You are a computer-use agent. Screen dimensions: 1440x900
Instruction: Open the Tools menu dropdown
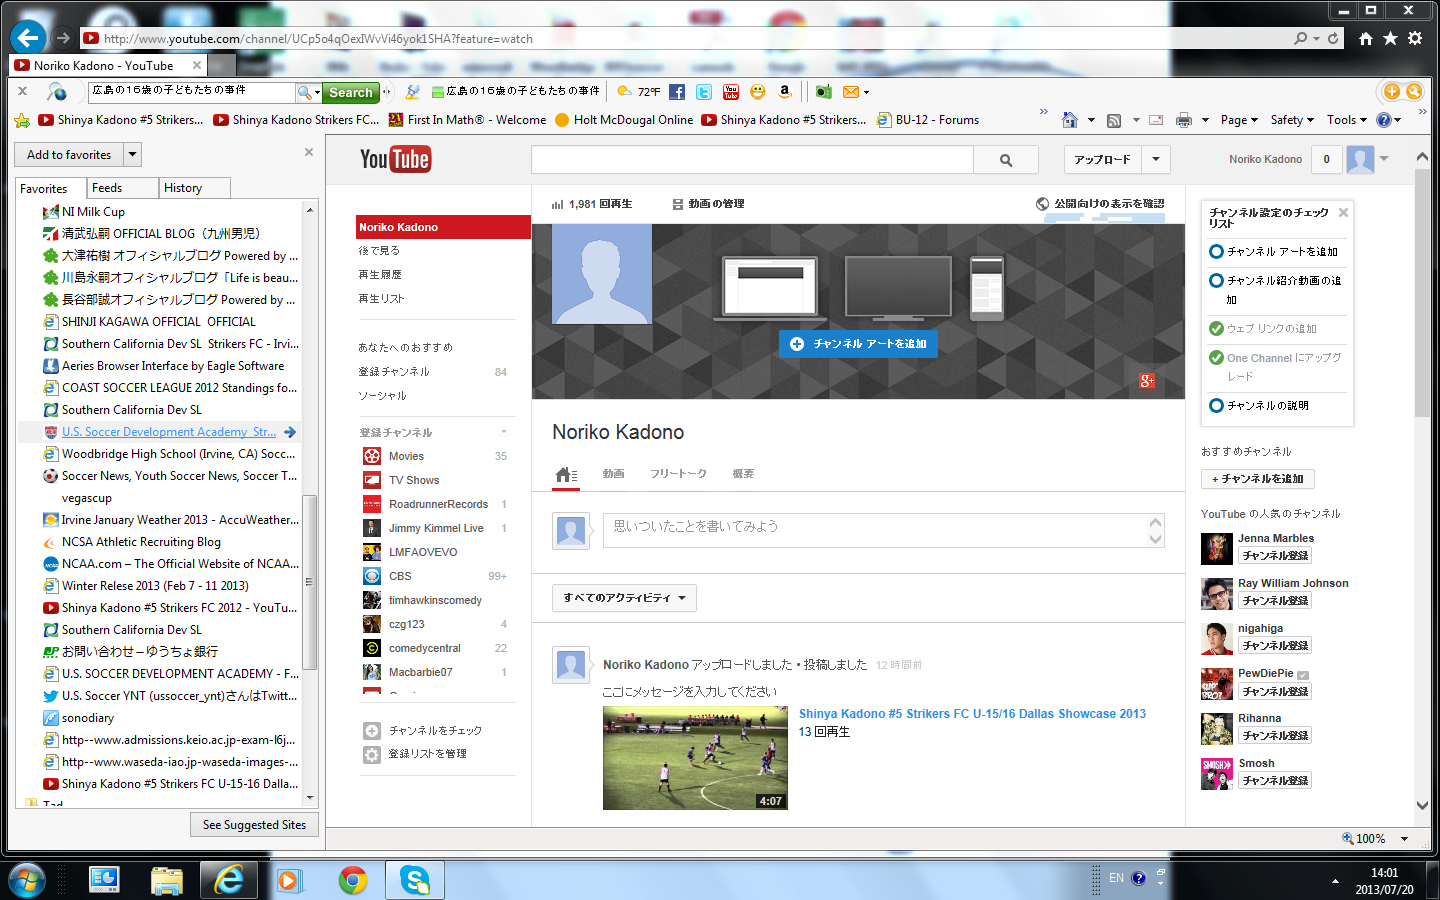(1347, 120)
